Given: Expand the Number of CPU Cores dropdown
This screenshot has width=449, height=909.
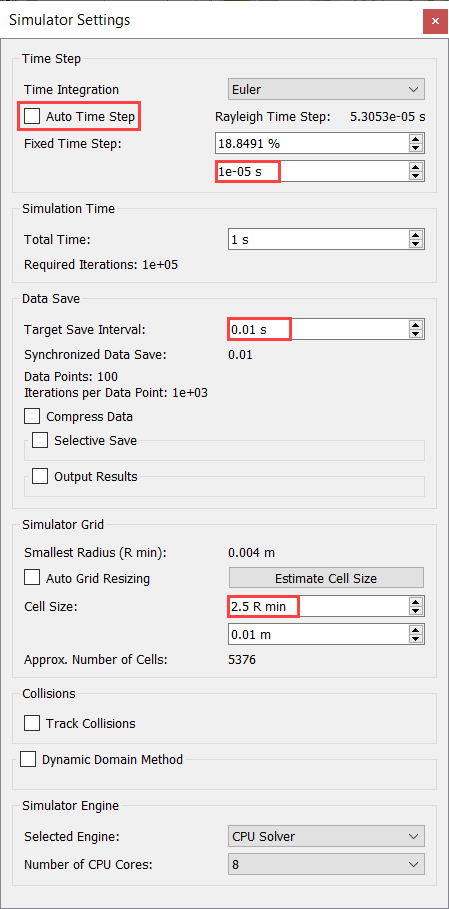Looking at the screenshot, I should pos(326,864).
